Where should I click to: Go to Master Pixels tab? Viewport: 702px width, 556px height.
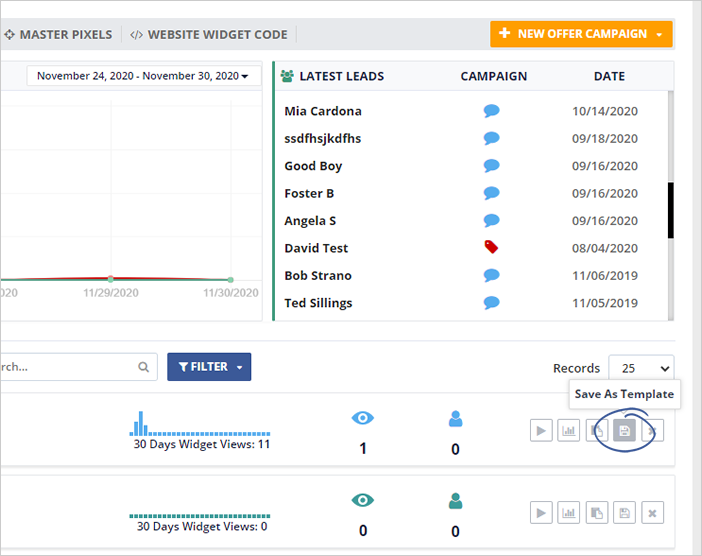click(x=58, y=35)
